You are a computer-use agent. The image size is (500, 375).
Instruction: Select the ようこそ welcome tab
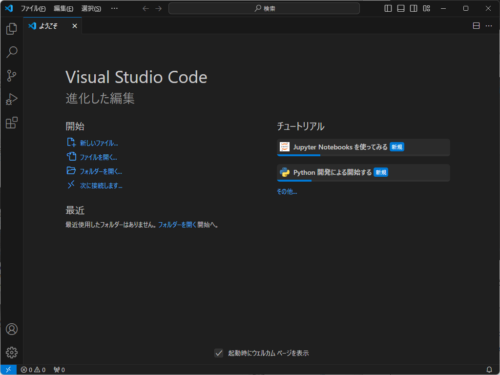coord(53,26)
